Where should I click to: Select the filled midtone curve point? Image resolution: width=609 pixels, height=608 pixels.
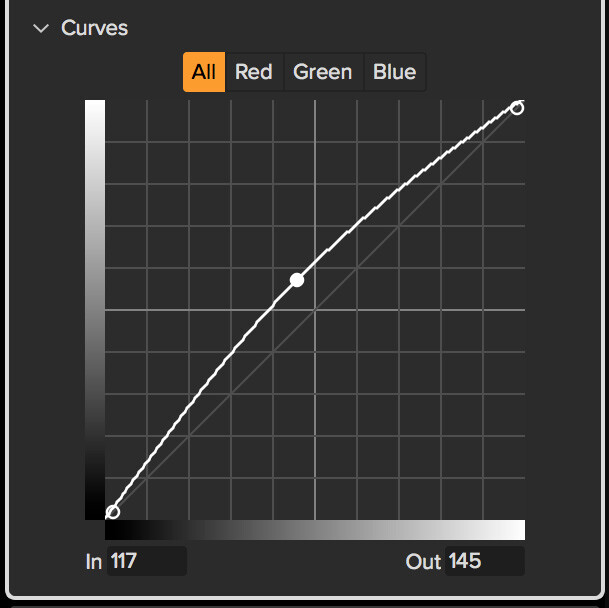[297, 280]
